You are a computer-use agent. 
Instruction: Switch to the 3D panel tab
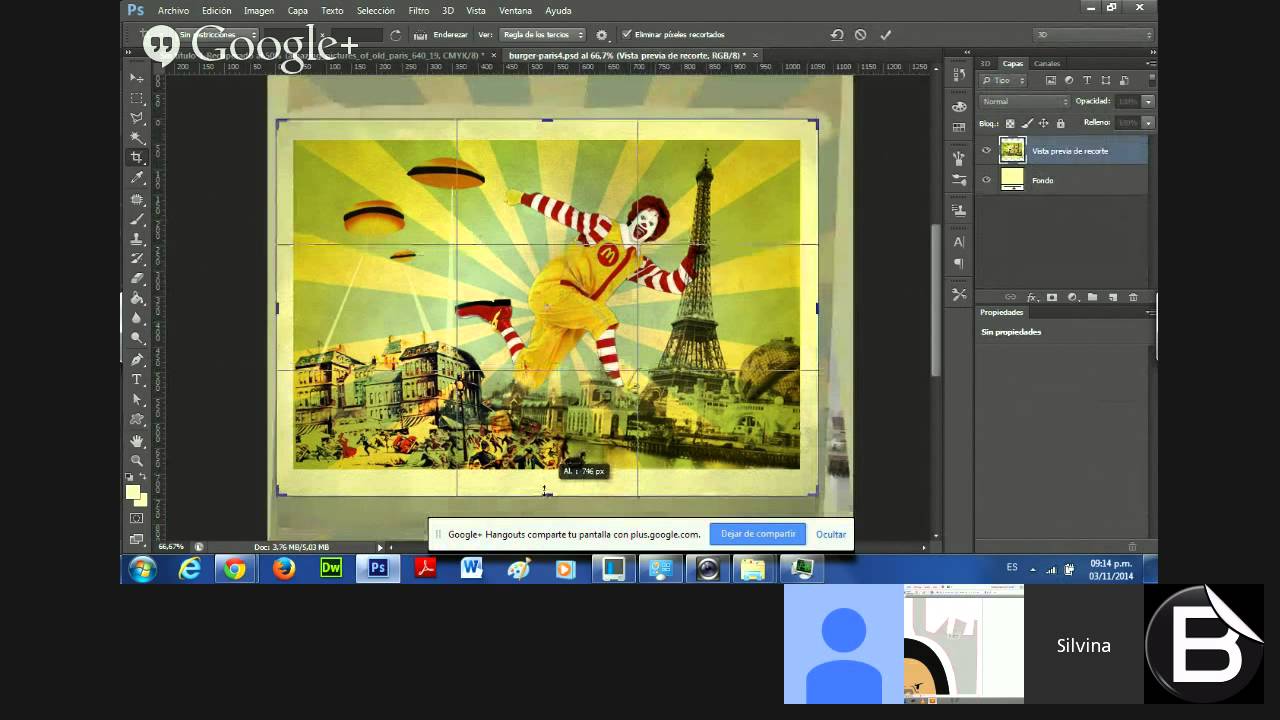pyautogui.click(x=985, y=63)
